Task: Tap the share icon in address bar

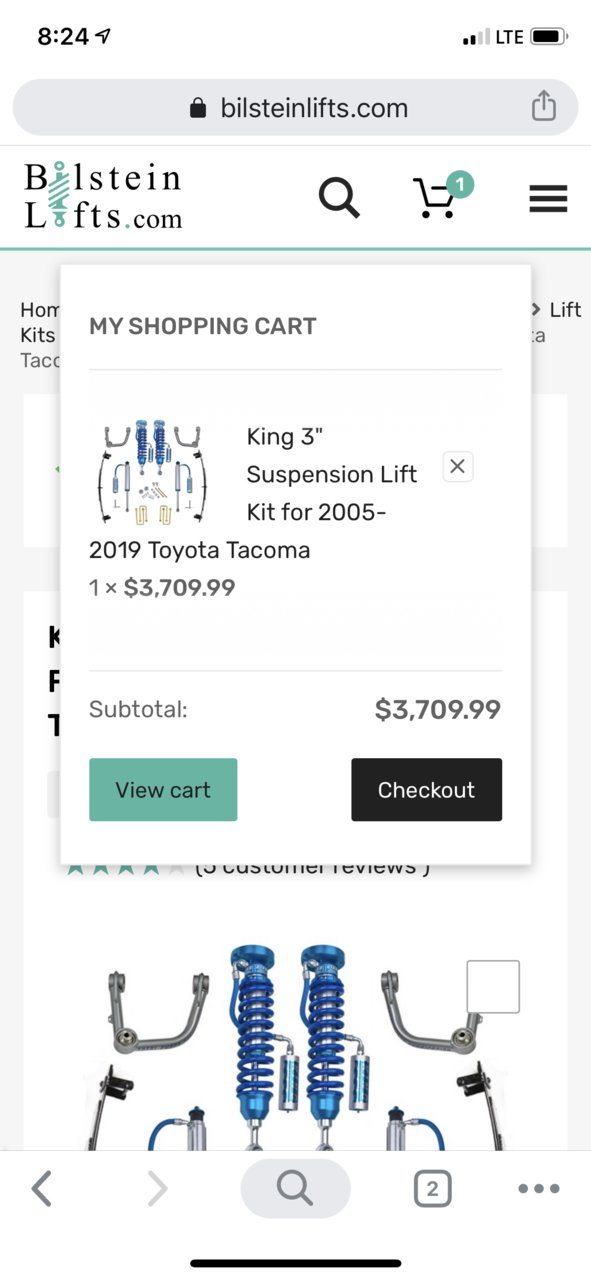Action: 543,106
